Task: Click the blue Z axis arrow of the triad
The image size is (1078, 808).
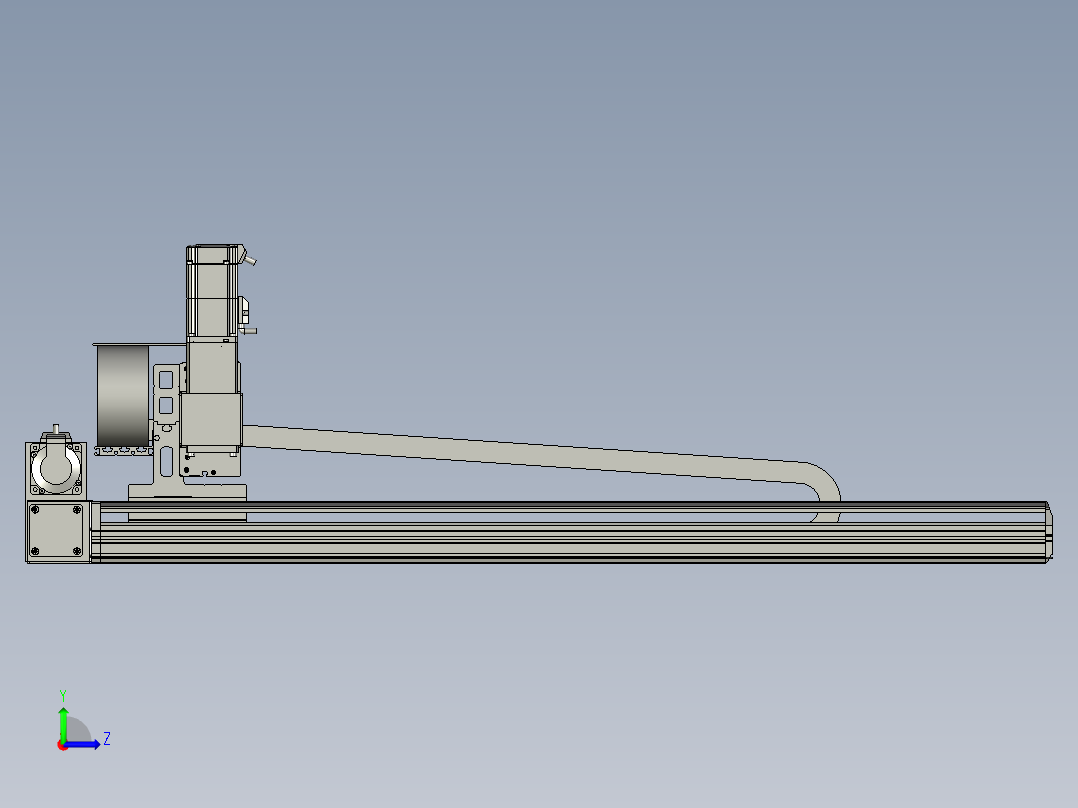Action: 84,744
